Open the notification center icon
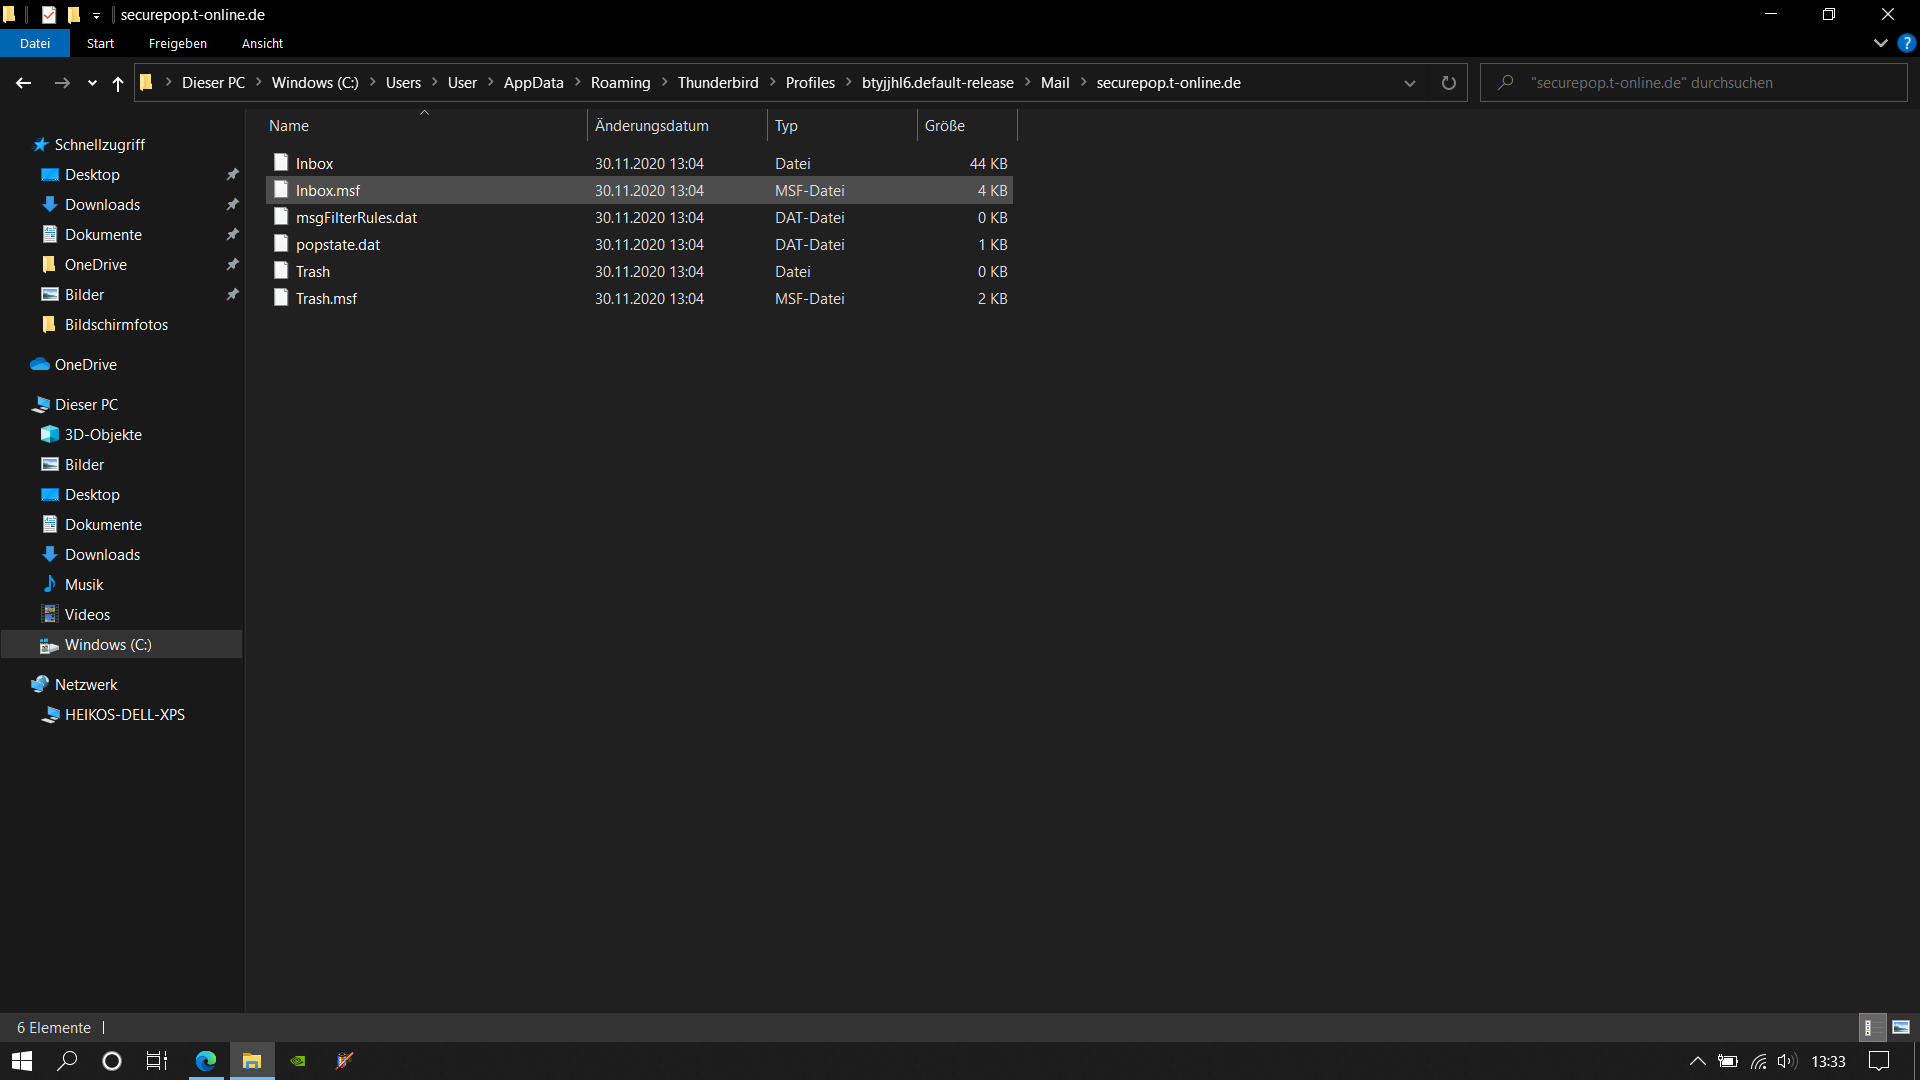The height and width of the screenshot is (1080, 1920). [1879, 1061]
